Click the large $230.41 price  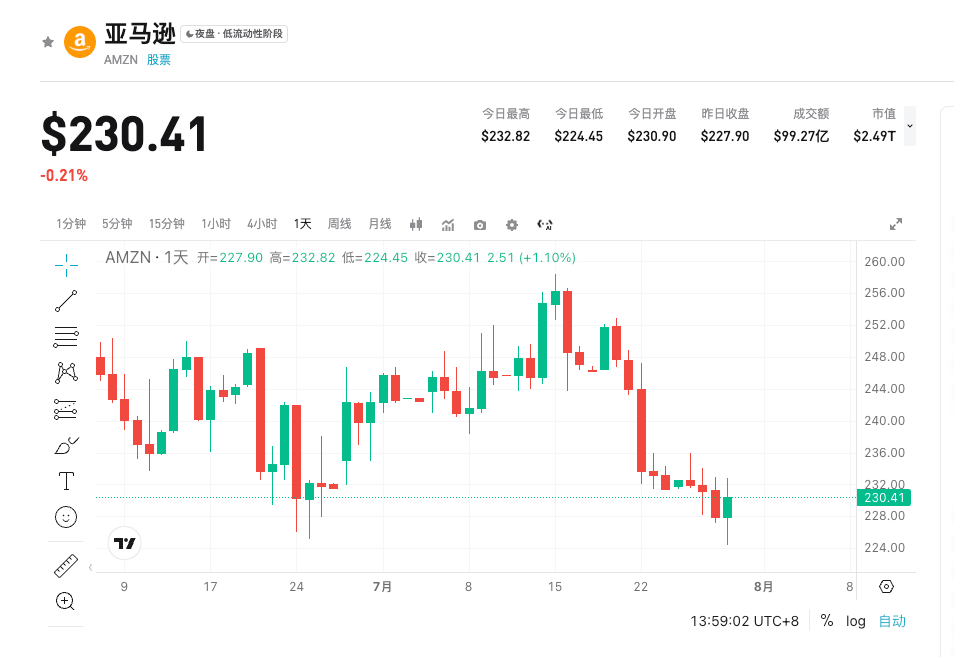tap(124, 133)
